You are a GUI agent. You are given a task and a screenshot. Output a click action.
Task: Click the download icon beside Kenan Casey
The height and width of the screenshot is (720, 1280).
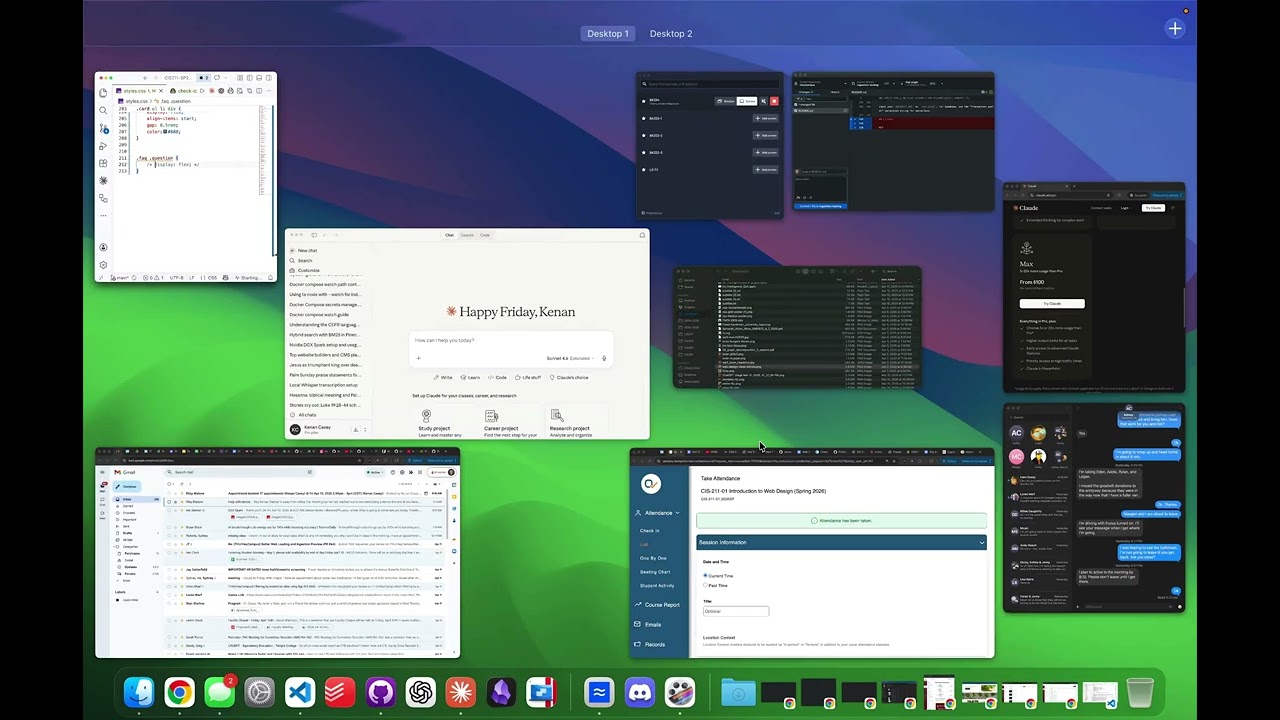click(x=355, y=429)
